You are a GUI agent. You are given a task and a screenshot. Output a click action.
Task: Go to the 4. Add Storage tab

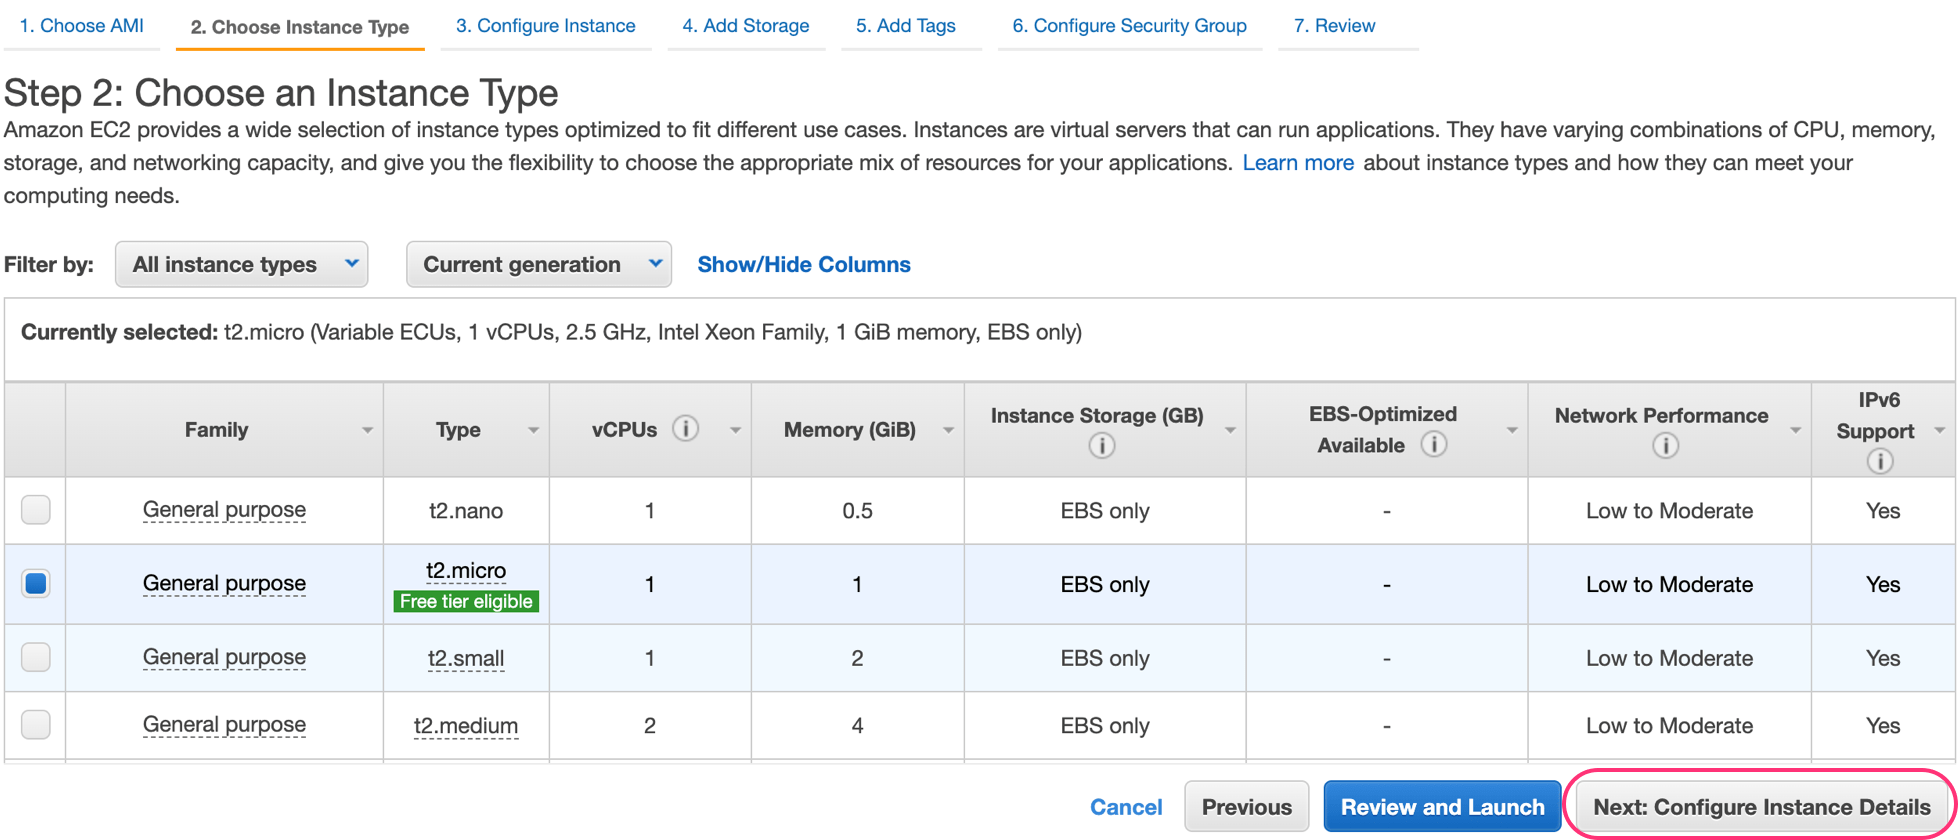(745, 26)
